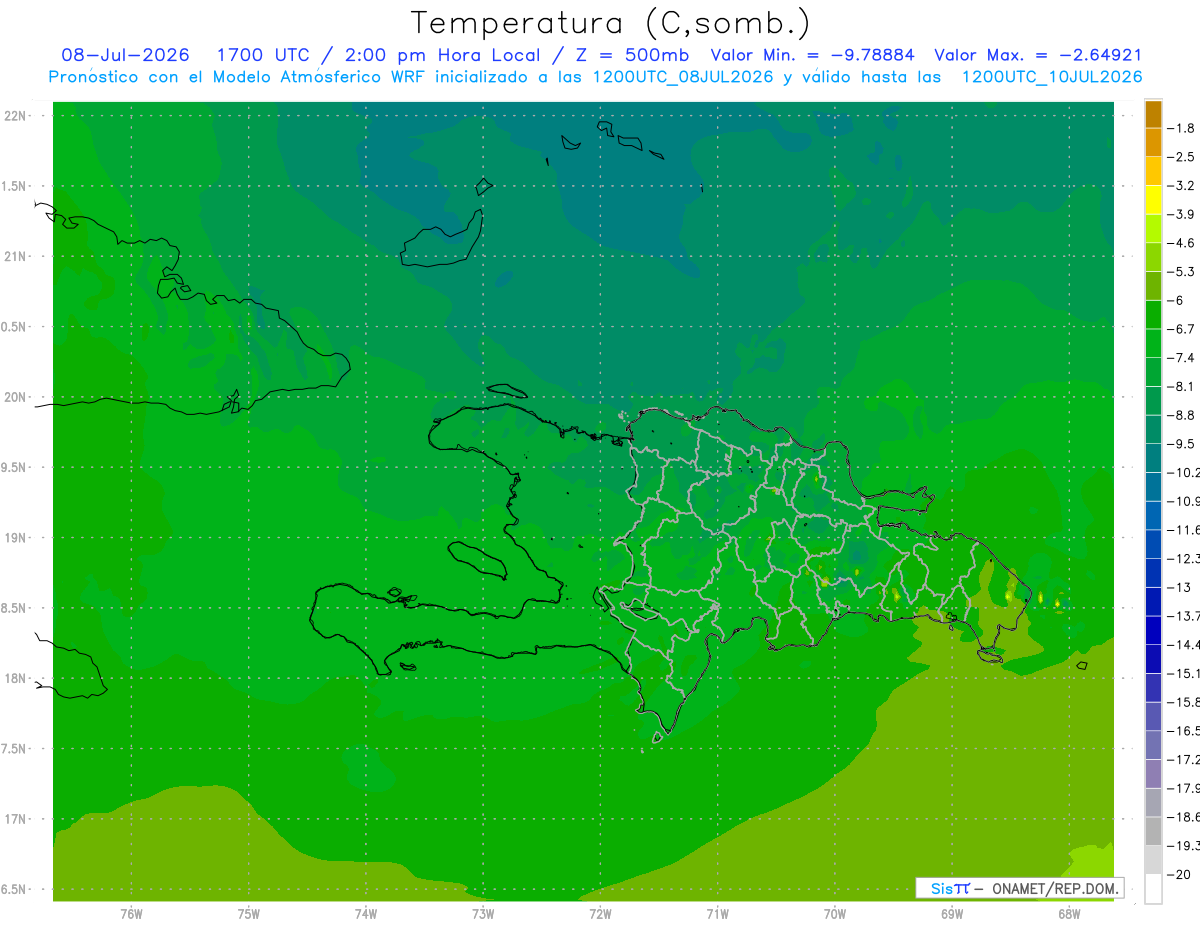Click the "1200UTC_10JUL2026" valid-until time
This screenshot has height=927, width=1200.
point(1052,77)
